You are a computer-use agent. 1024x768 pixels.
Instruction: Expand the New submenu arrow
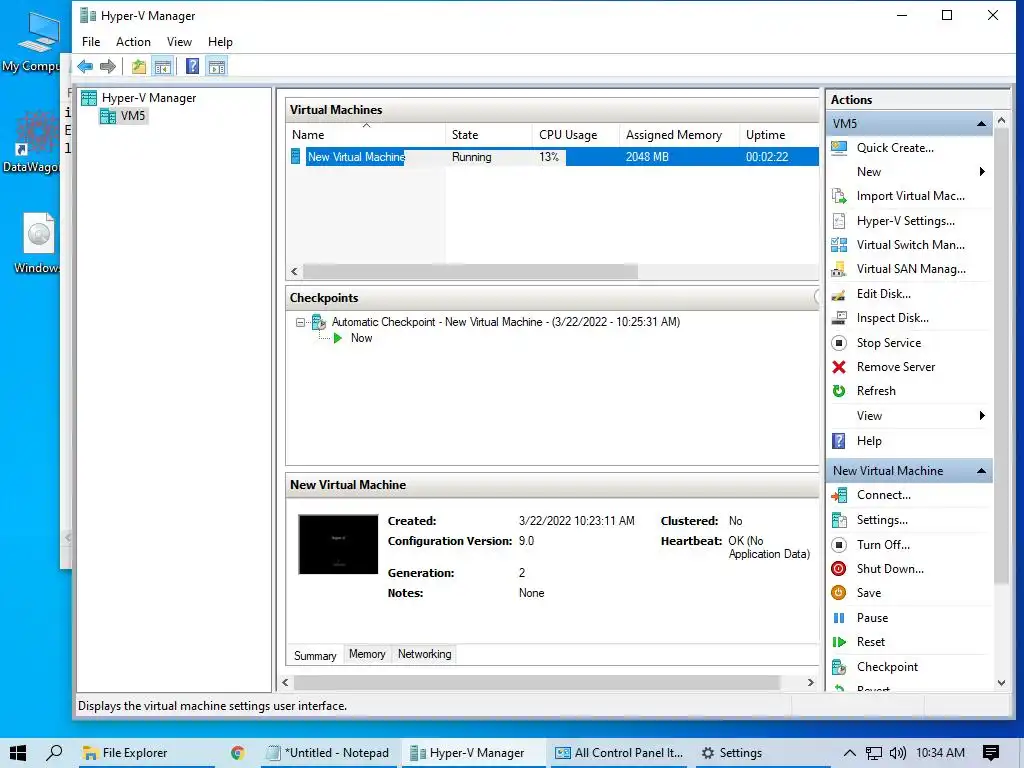point(982,172)
